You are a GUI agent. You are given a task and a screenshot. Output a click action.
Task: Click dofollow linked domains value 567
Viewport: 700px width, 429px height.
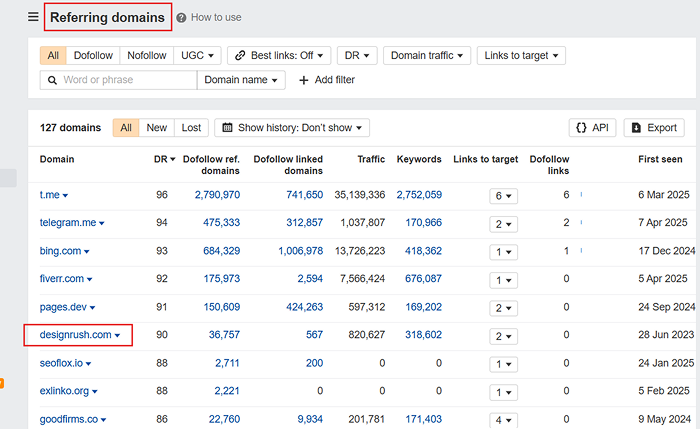tap(314, 335)
